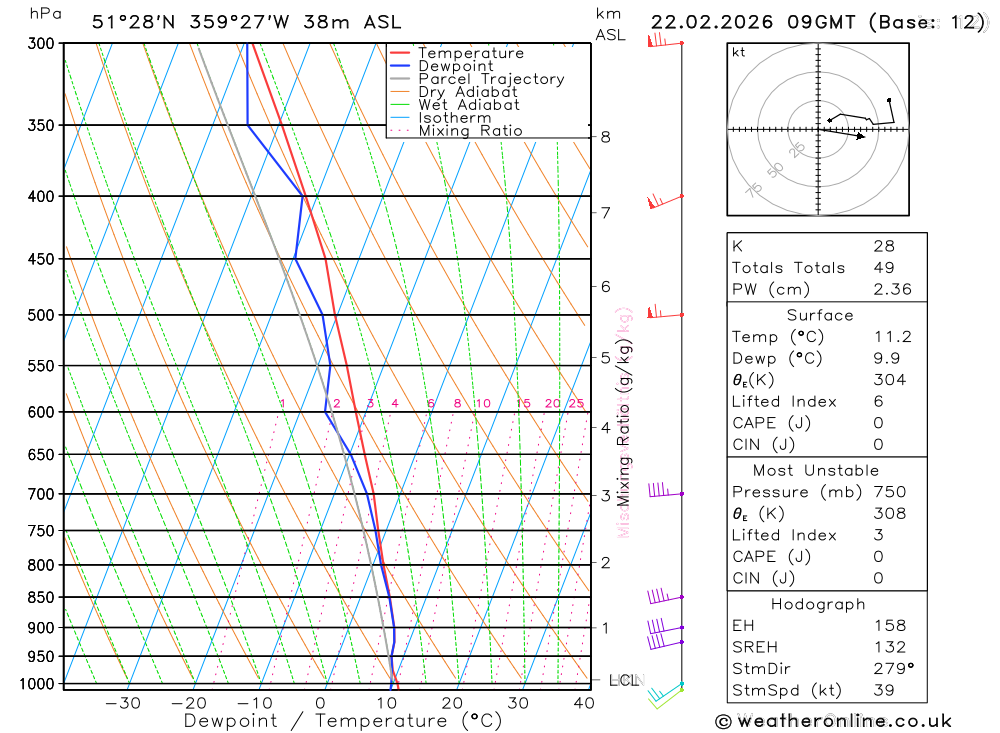Click the blue Dewpoint line sample in legend
The height and width of the screenshot is (733, 1000).
click(399, 66)
